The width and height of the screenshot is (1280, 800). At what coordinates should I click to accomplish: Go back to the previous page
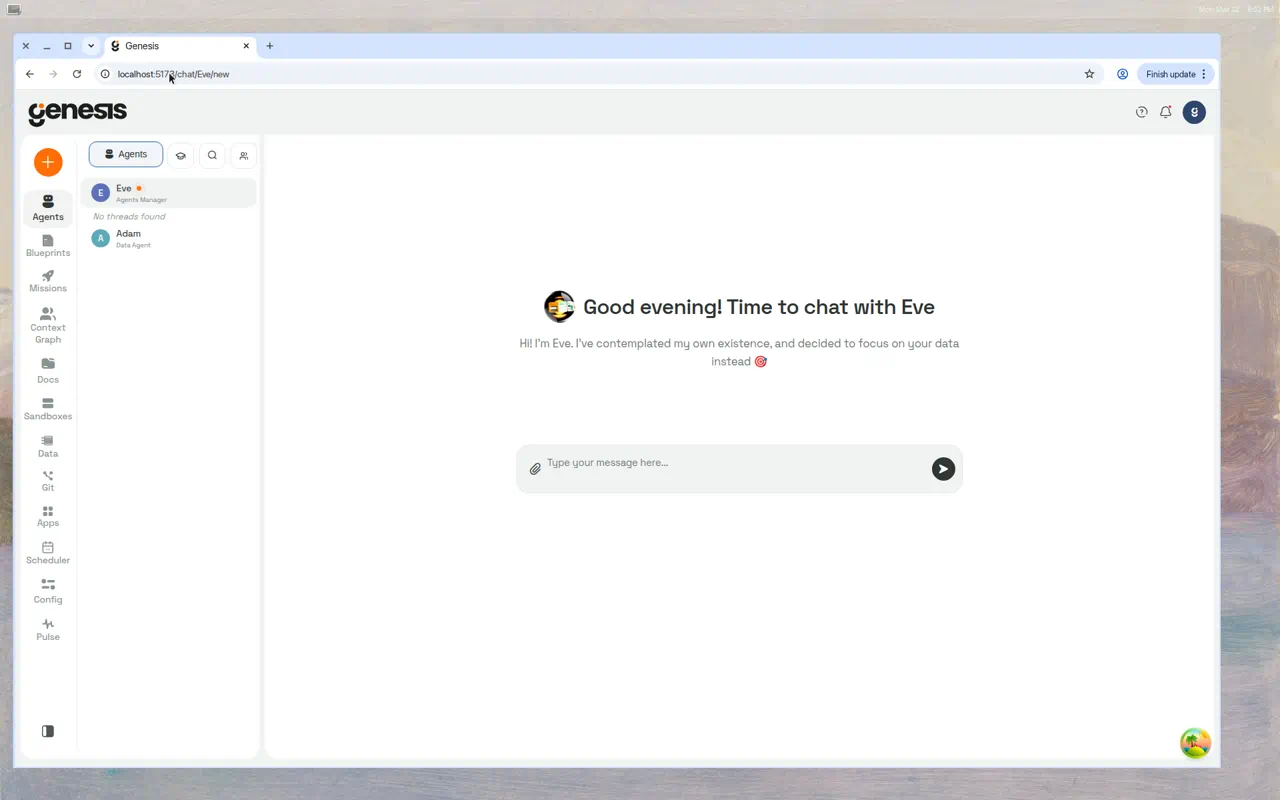30,74
